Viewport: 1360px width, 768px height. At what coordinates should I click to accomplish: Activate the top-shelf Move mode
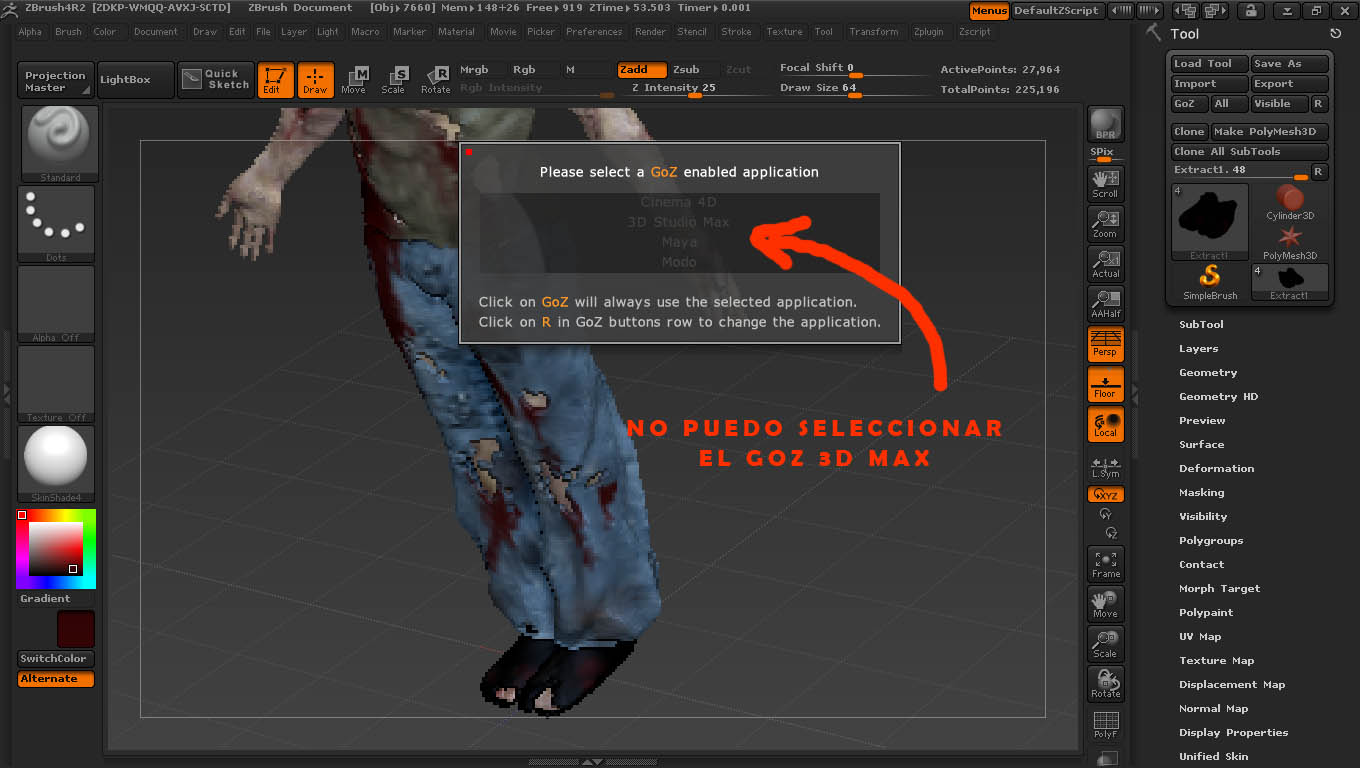pos(354,80)
